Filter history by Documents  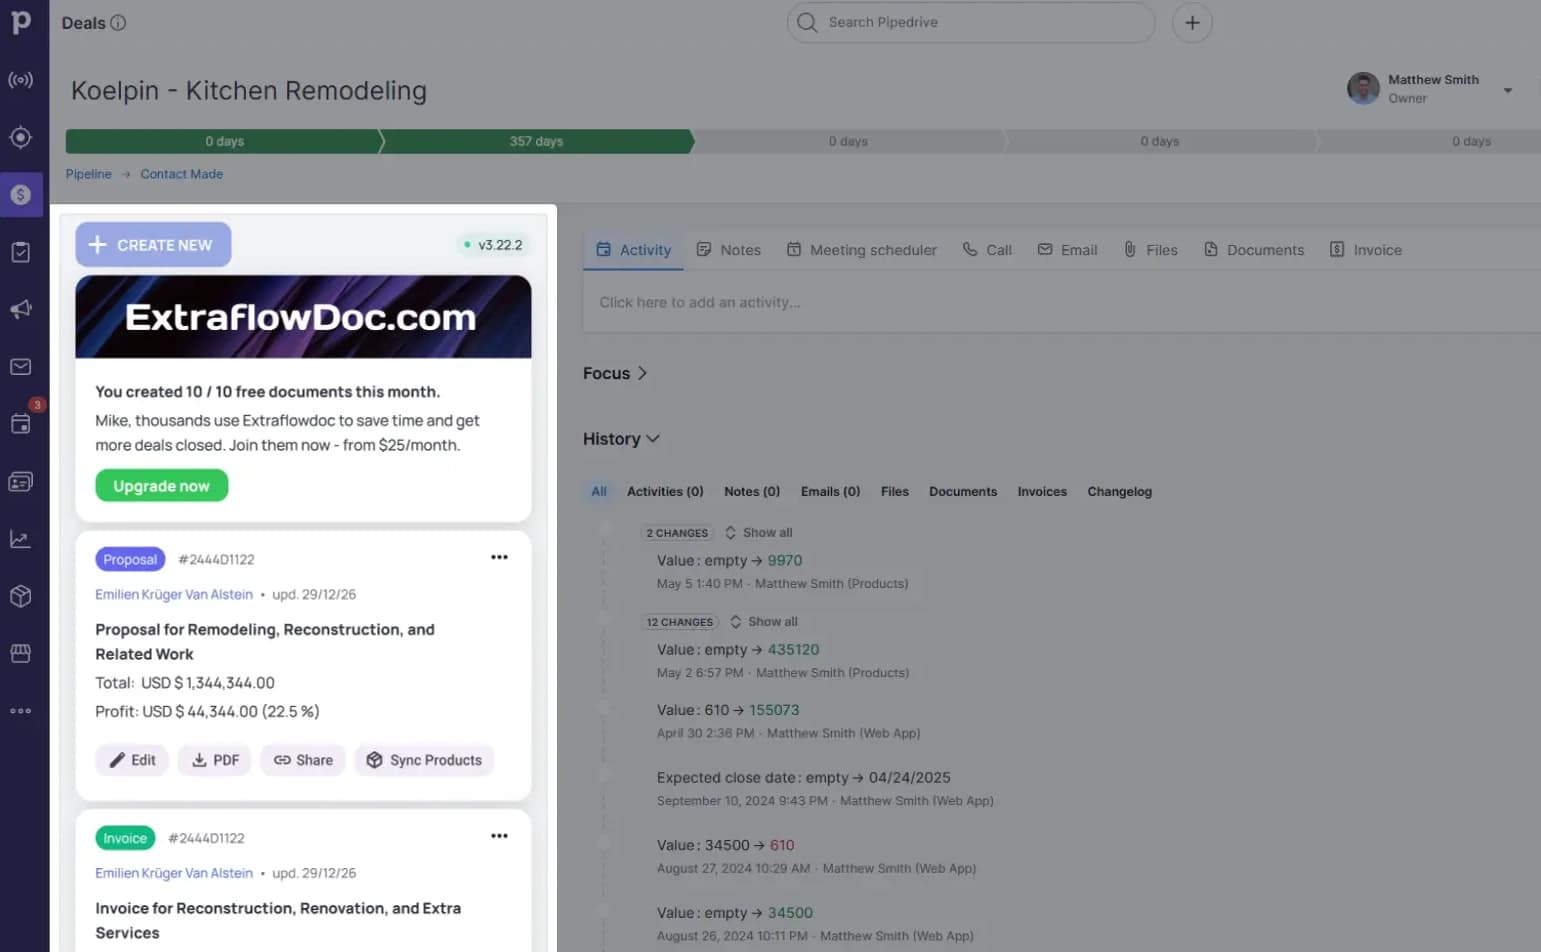pos(963,491)
